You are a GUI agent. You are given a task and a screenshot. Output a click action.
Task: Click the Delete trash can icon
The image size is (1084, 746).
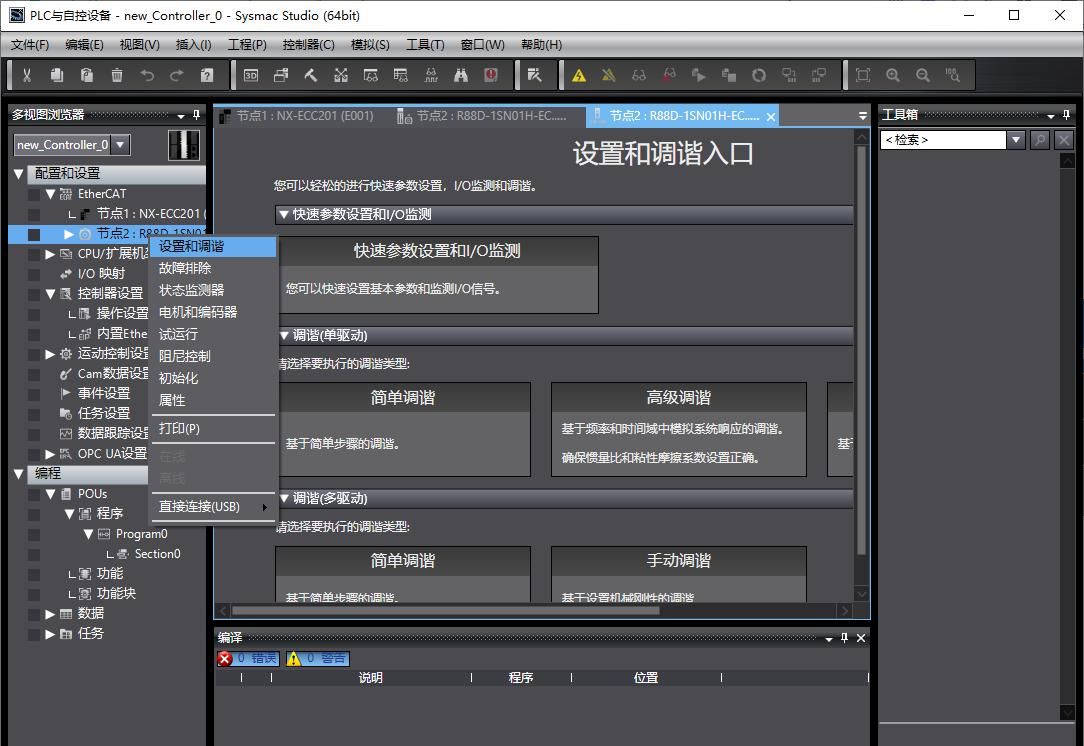(x=117, y=75)
